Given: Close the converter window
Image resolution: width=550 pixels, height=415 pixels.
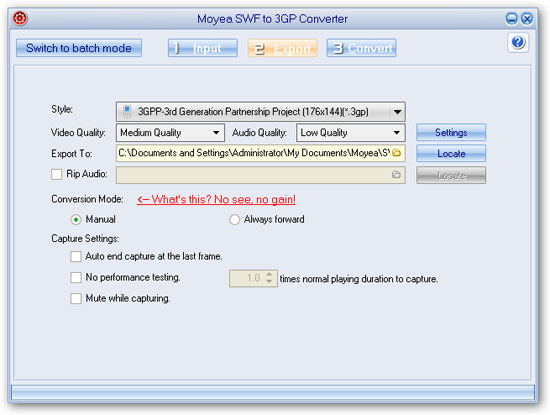Looking at the screenshot, I should pyautogui.click(x=527, y=18).
